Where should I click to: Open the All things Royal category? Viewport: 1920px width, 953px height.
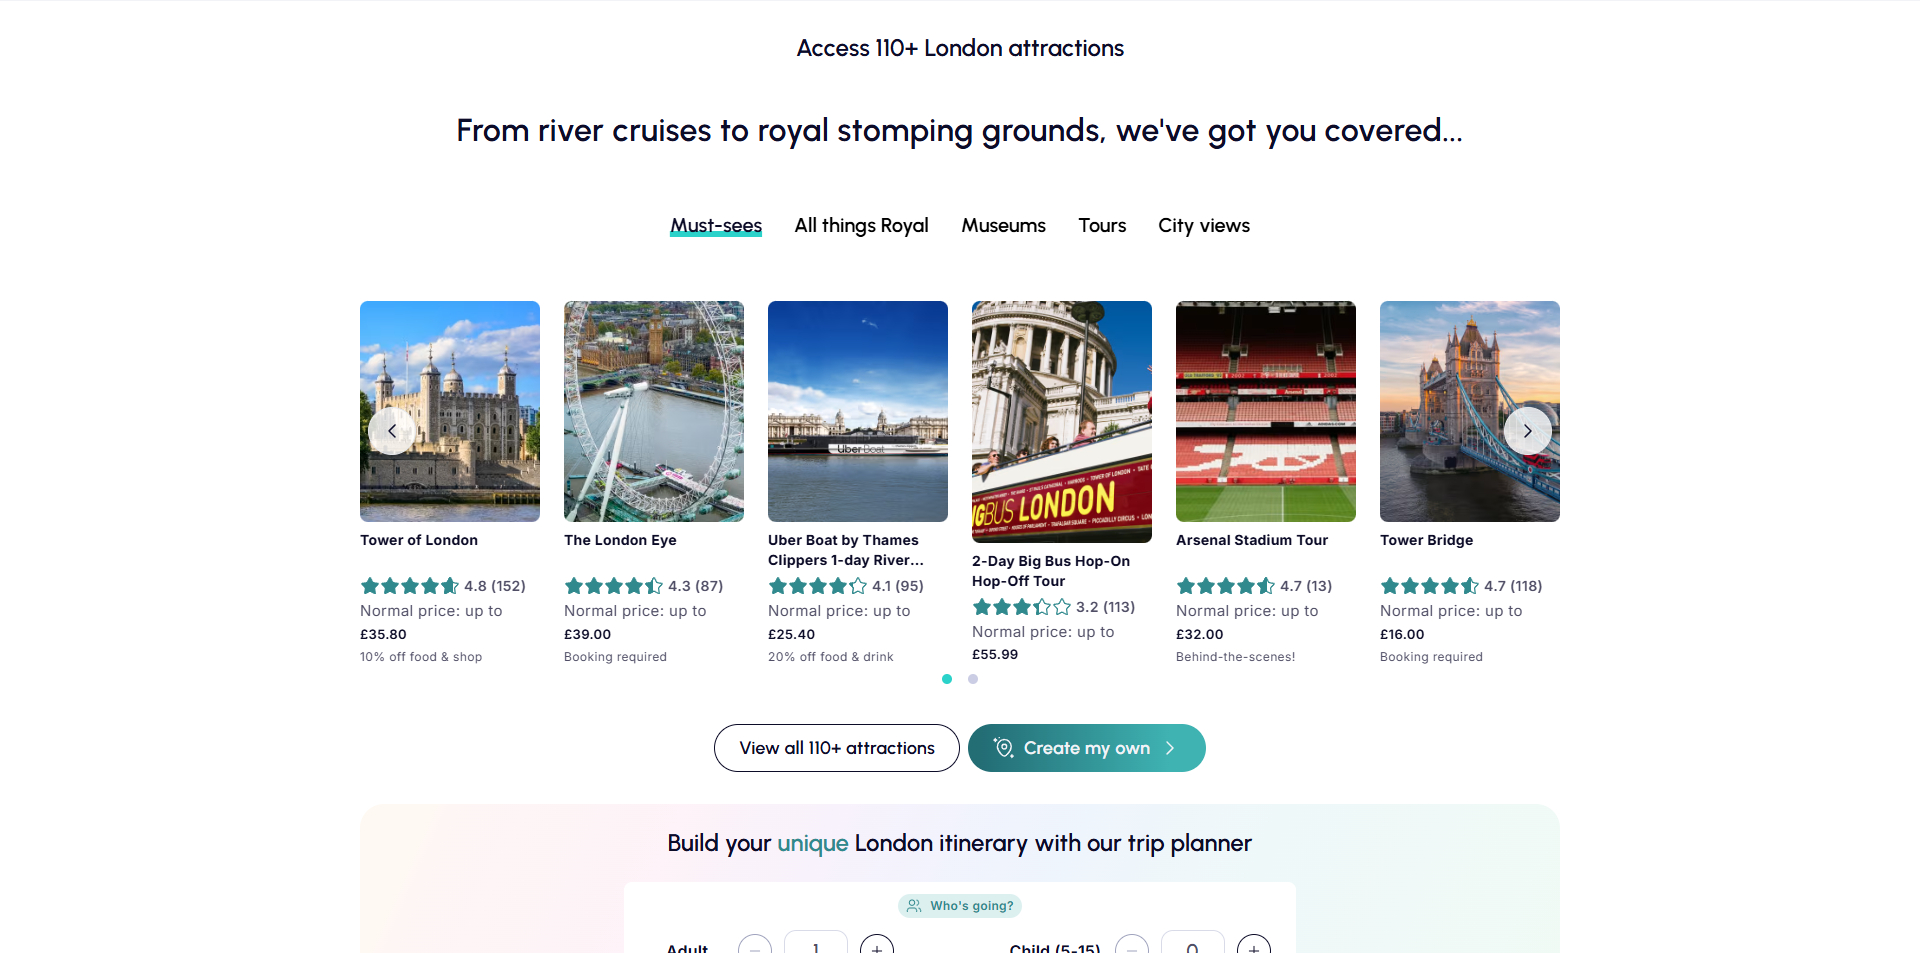[861, 225]
